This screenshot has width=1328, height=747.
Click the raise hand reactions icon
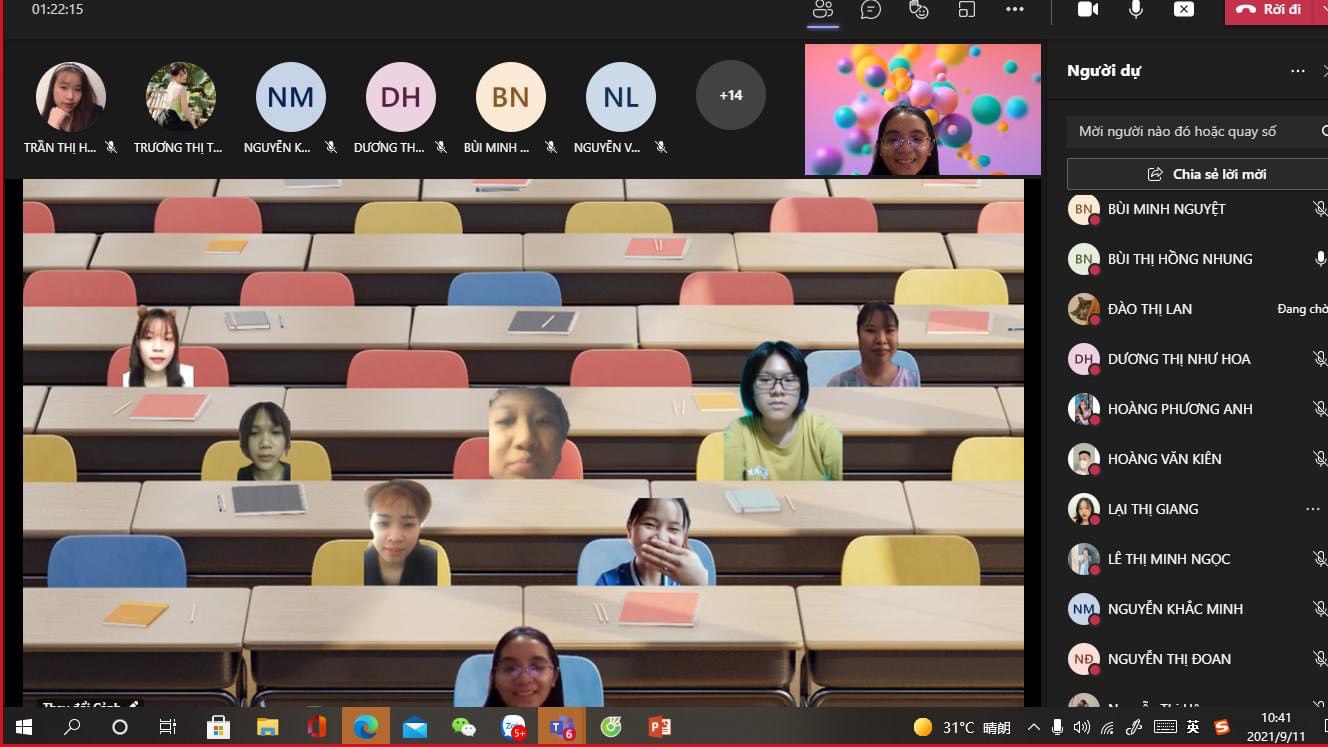click(919, 10)
